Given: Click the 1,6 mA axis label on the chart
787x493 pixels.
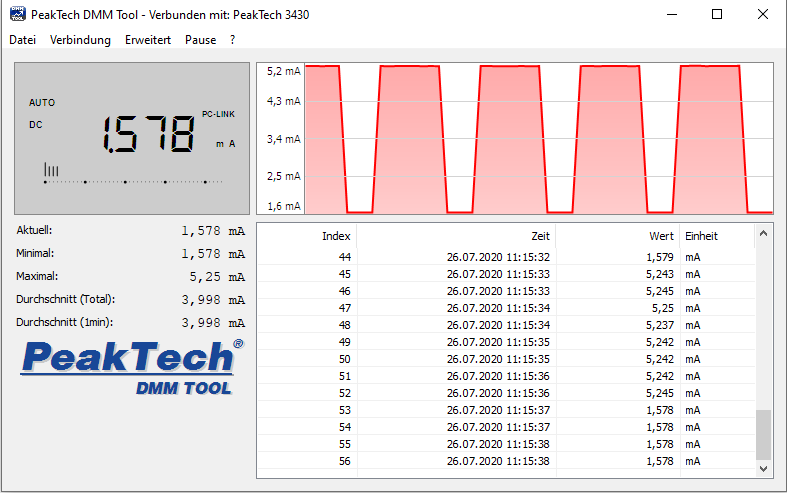Looking at the screenshot, I should 284,206.
